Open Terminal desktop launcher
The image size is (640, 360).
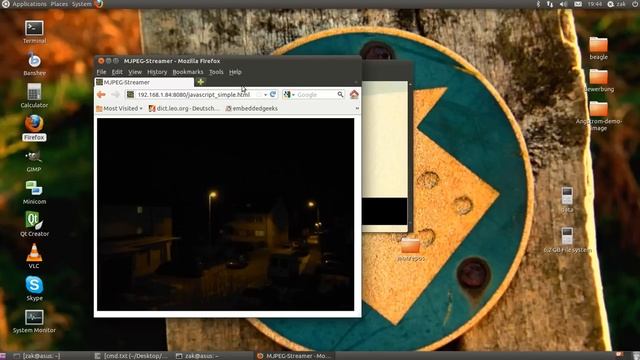34,28
